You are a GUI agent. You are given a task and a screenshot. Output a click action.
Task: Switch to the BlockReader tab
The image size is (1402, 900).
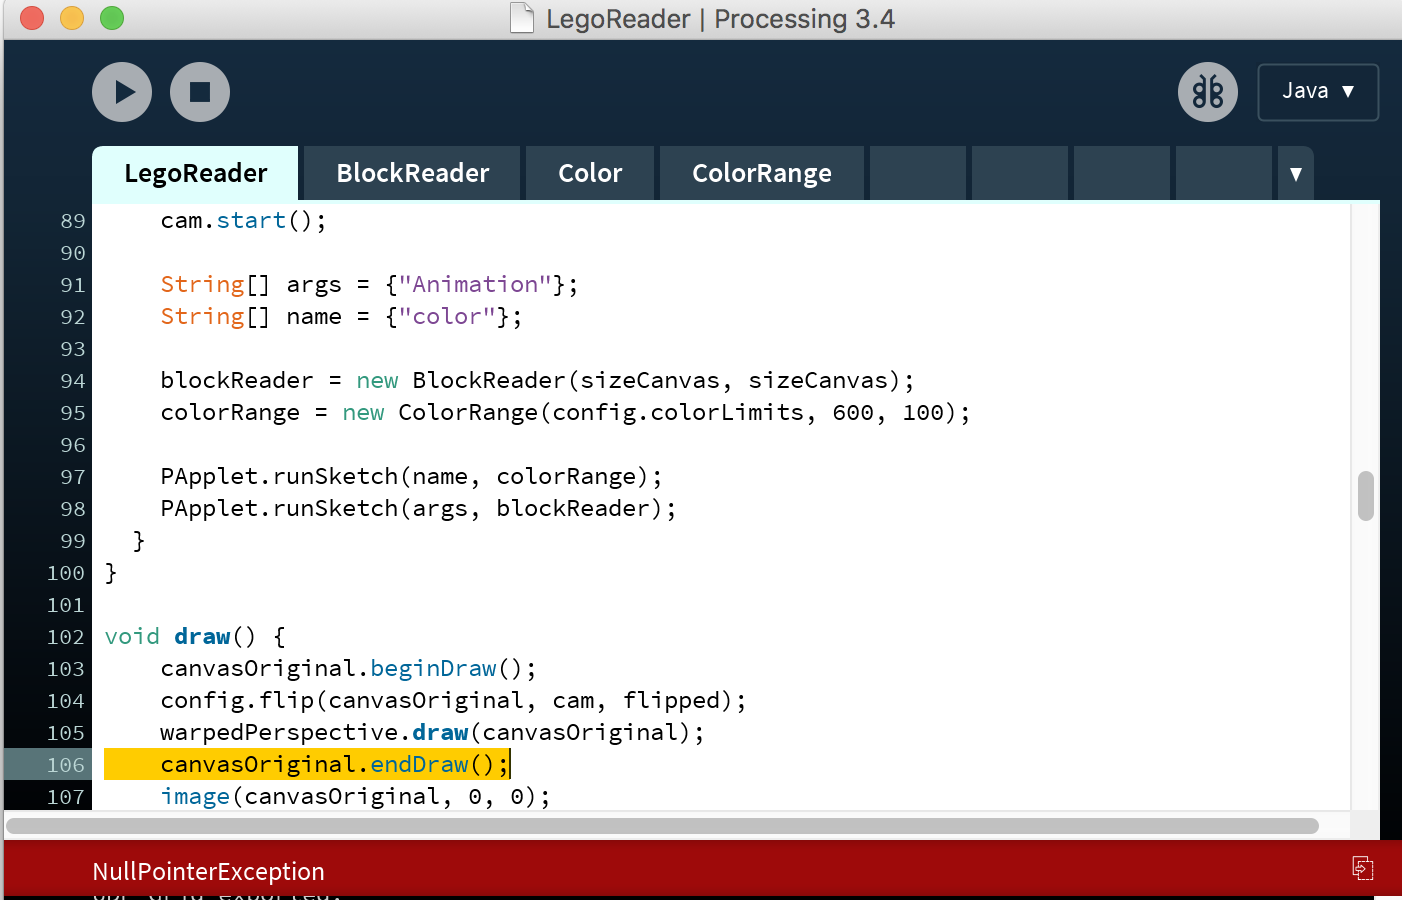coord(412,173)
